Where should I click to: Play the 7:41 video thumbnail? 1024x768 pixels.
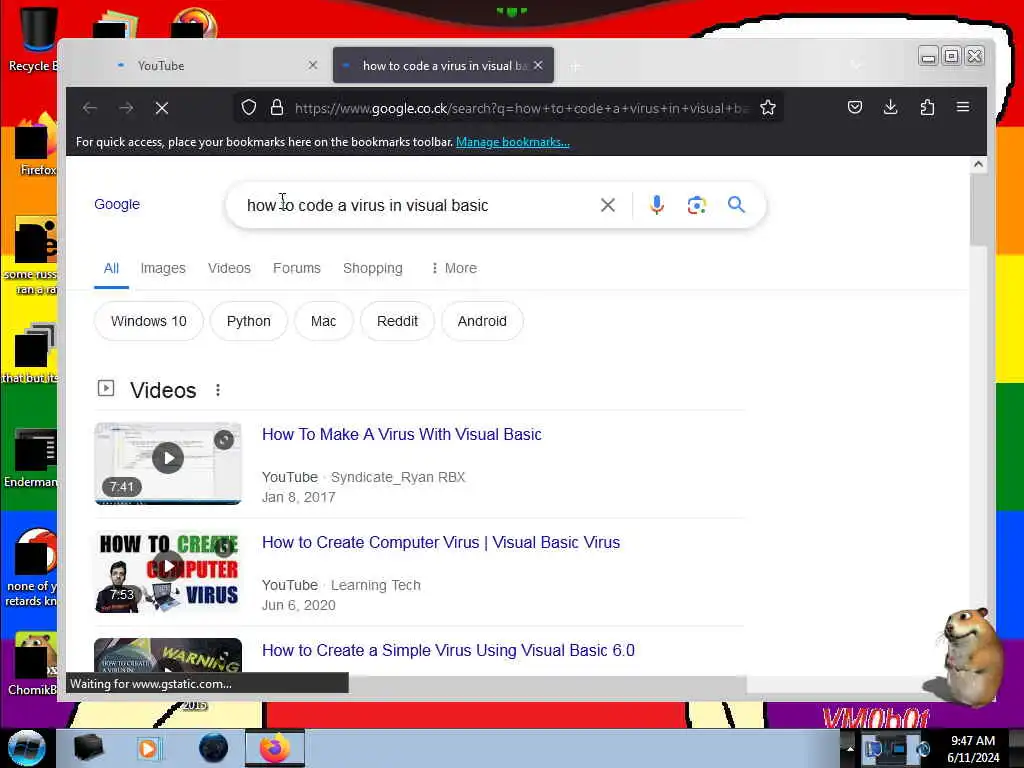(x=168, y=464)
